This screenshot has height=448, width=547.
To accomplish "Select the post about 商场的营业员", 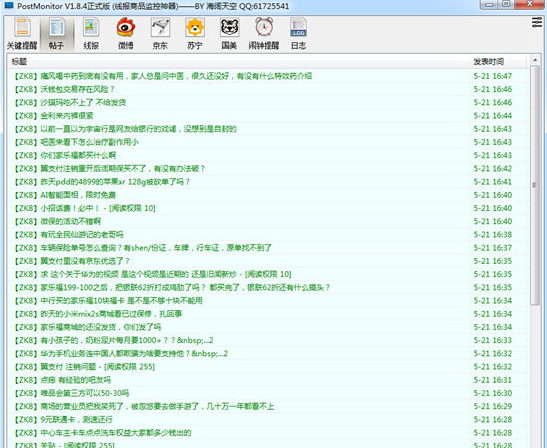I will coord(144,406).
